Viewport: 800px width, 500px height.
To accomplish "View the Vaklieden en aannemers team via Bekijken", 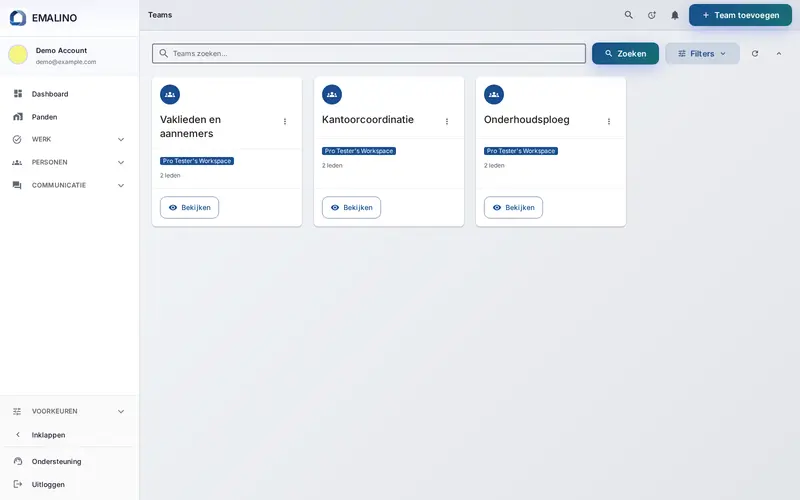I will [x=189, y=208].
